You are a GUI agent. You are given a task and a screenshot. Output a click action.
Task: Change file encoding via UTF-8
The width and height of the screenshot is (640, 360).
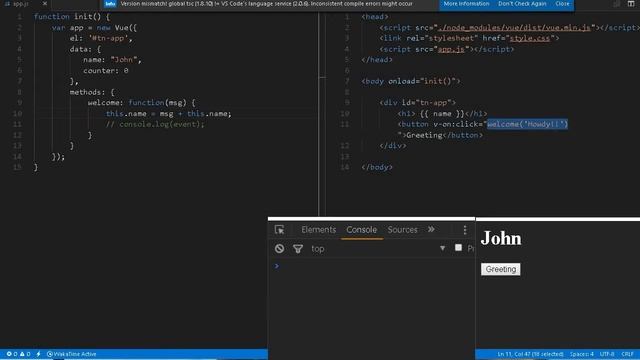pyautogui.click(x=607, y=354)
